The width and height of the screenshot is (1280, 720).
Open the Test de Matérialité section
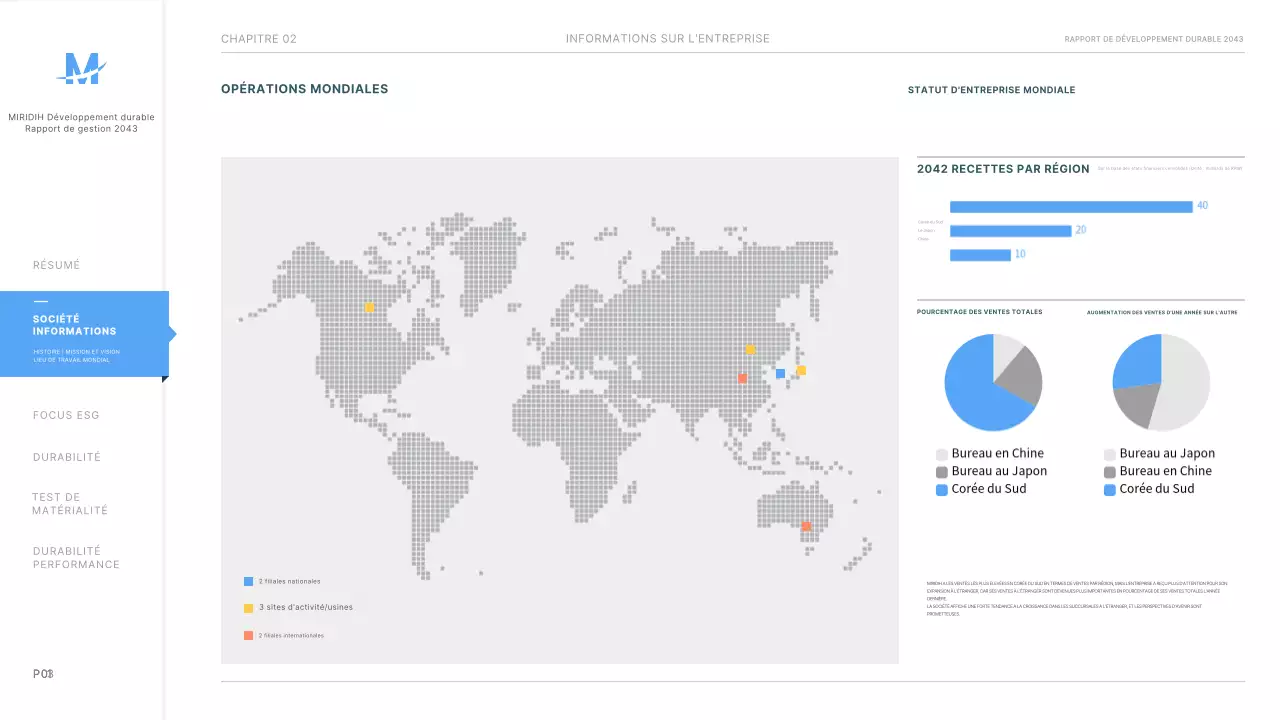point(70,504)
